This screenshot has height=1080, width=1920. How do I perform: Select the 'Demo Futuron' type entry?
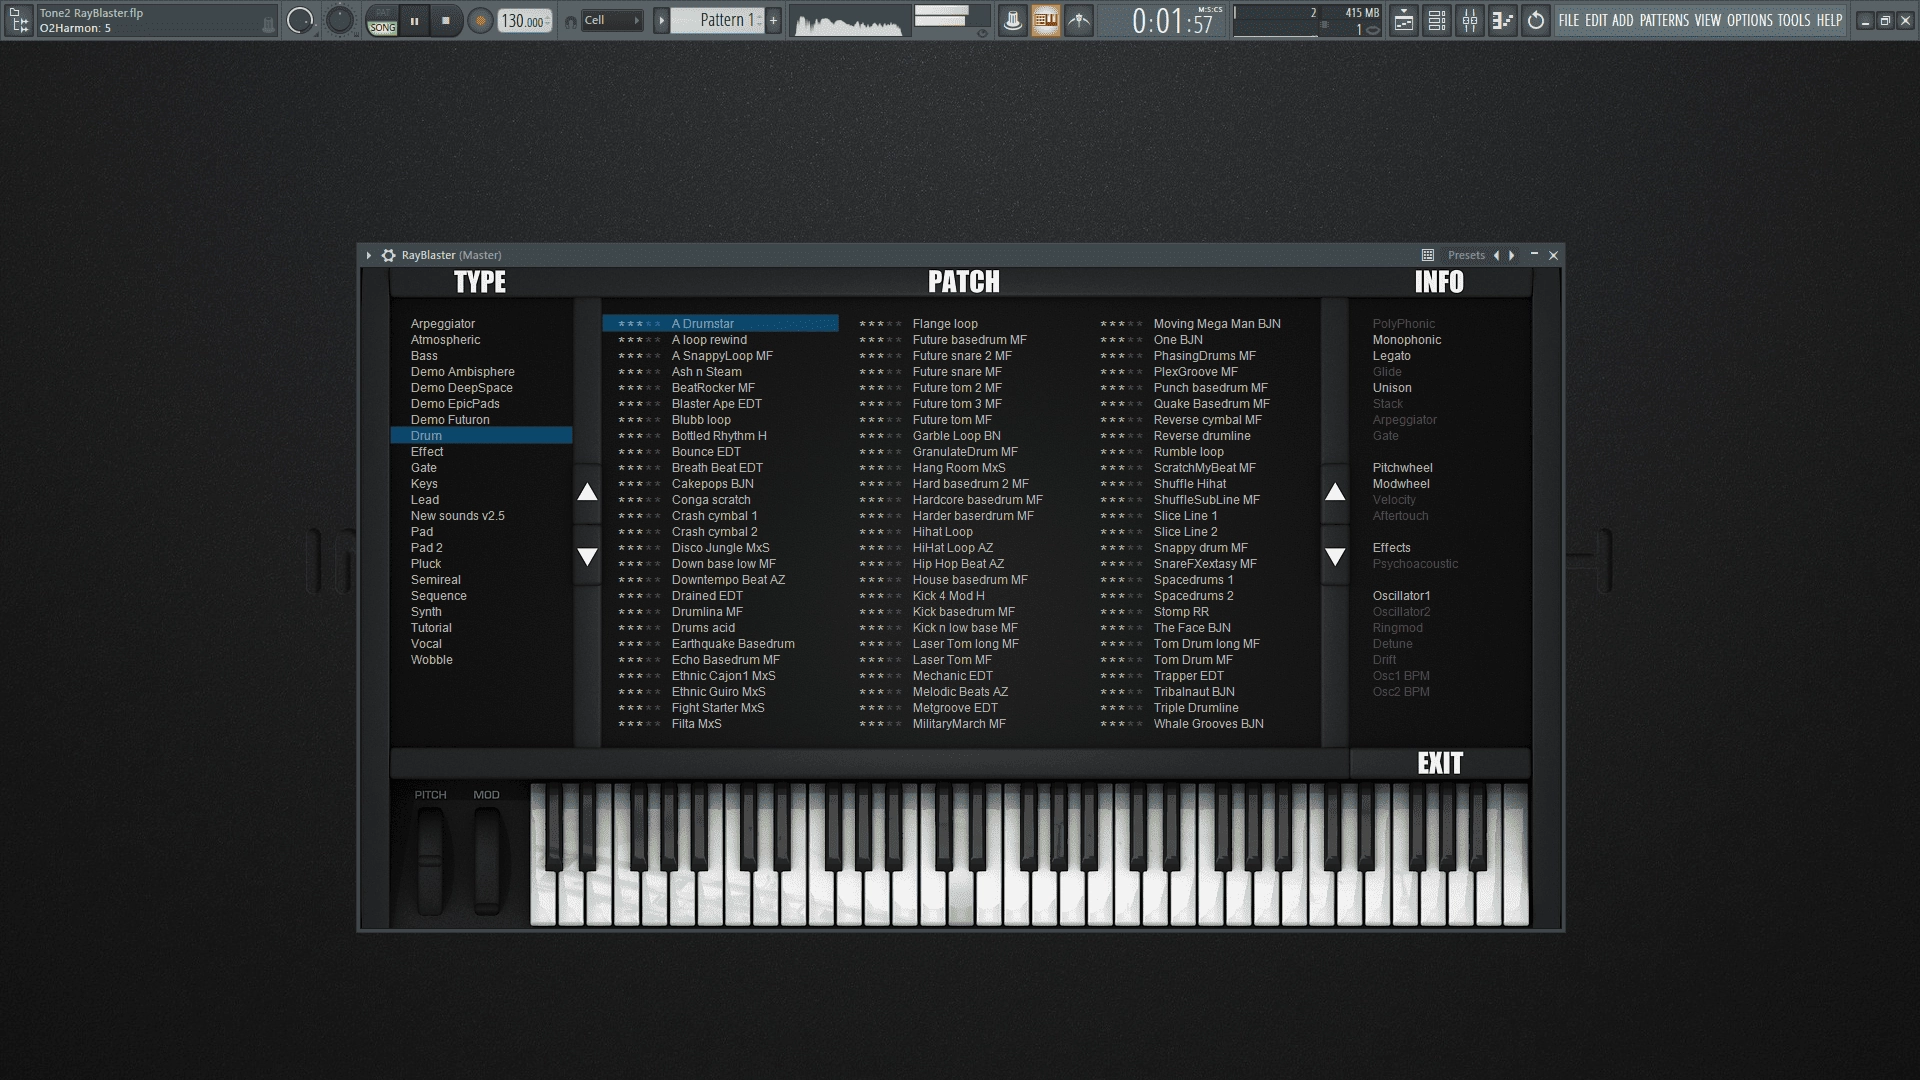point(450,420)
